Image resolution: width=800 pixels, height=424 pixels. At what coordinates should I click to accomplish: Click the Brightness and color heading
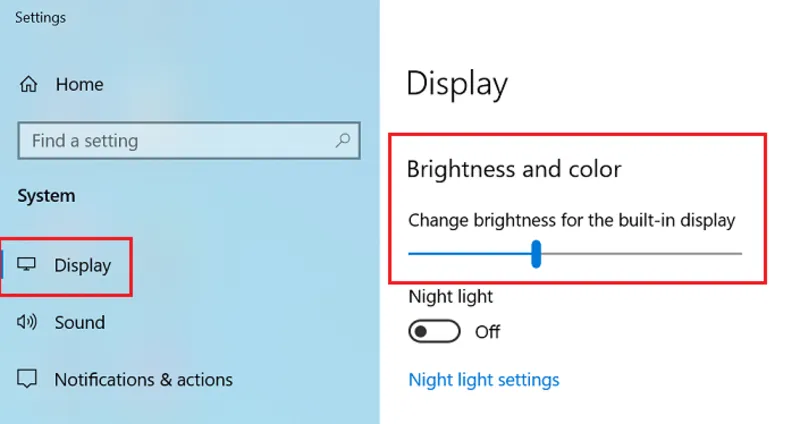point(514,169)
